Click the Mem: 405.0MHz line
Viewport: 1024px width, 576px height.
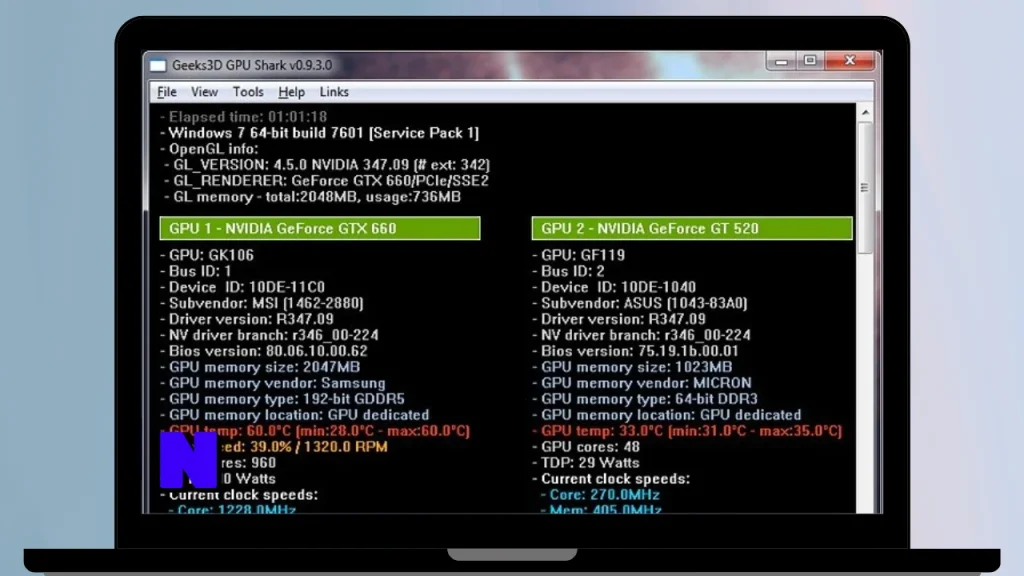click(x=601, y=509)
